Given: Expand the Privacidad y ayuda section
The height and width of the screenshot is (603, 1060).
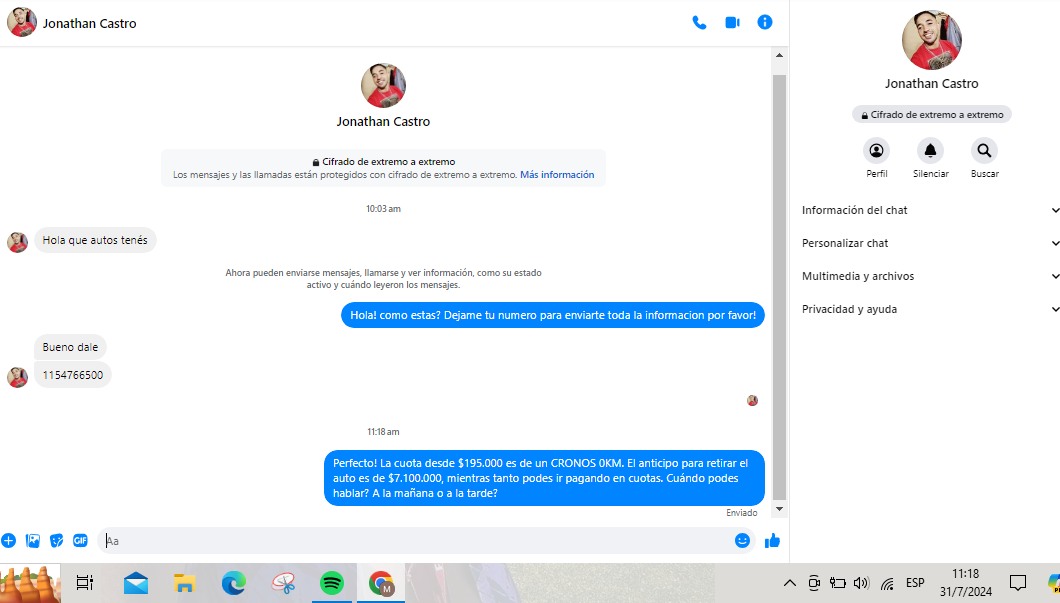Looking at the screenshot, I should coord(930,309).
